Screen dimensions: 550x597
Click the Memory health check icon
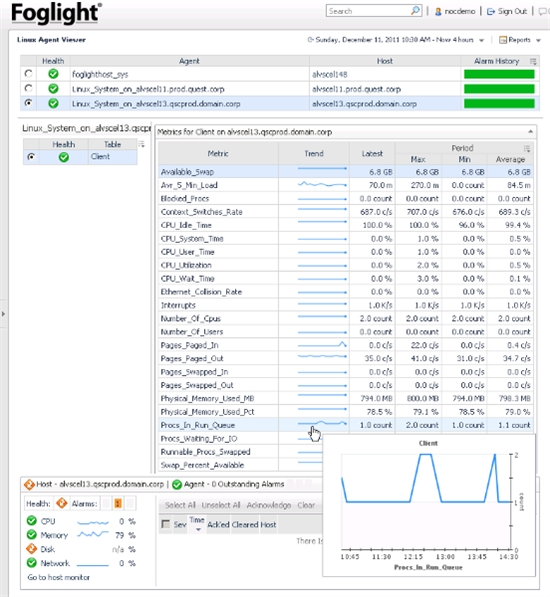coord(32,535)
